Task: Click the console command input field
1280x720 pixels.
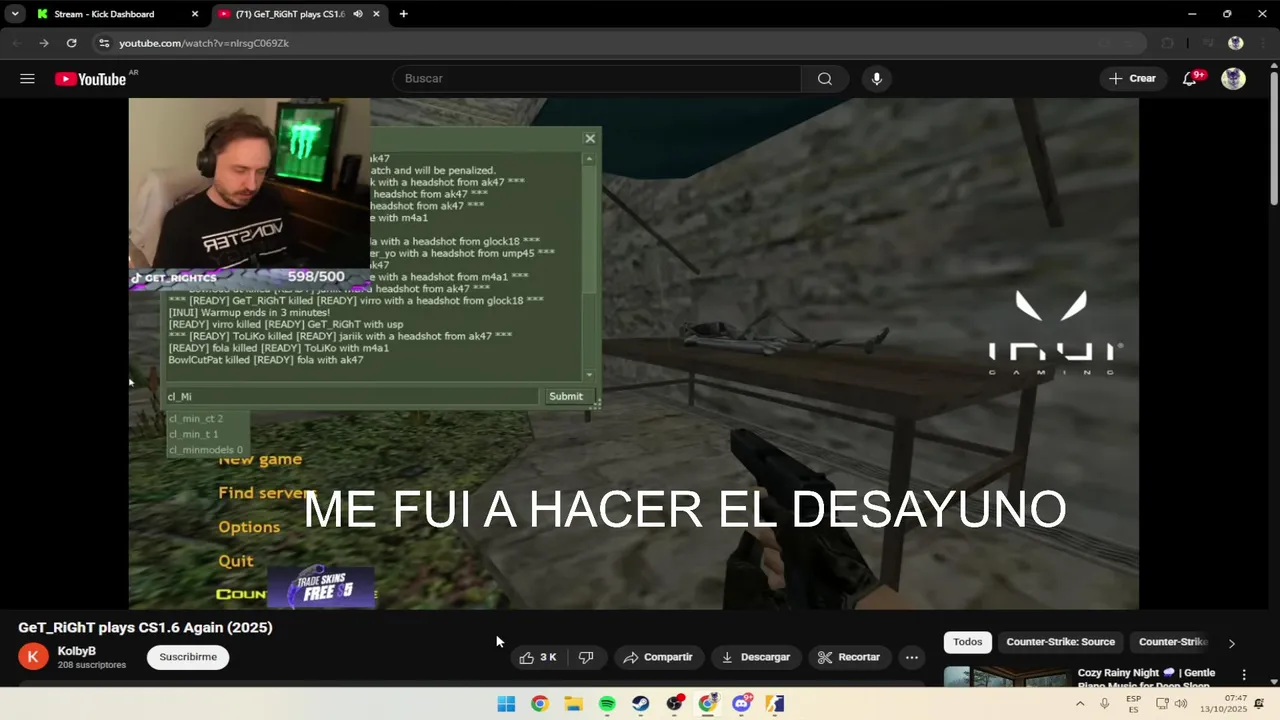Action: pyautogui.click(x=352, y=396)
